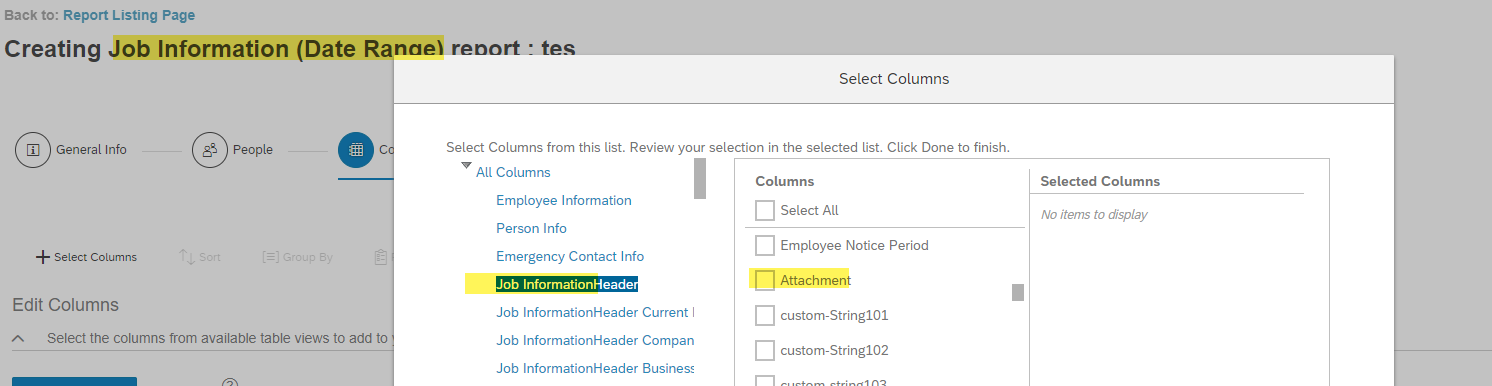Choose Person Info in the column list
1492x386 pixels.
coord(531,228)
